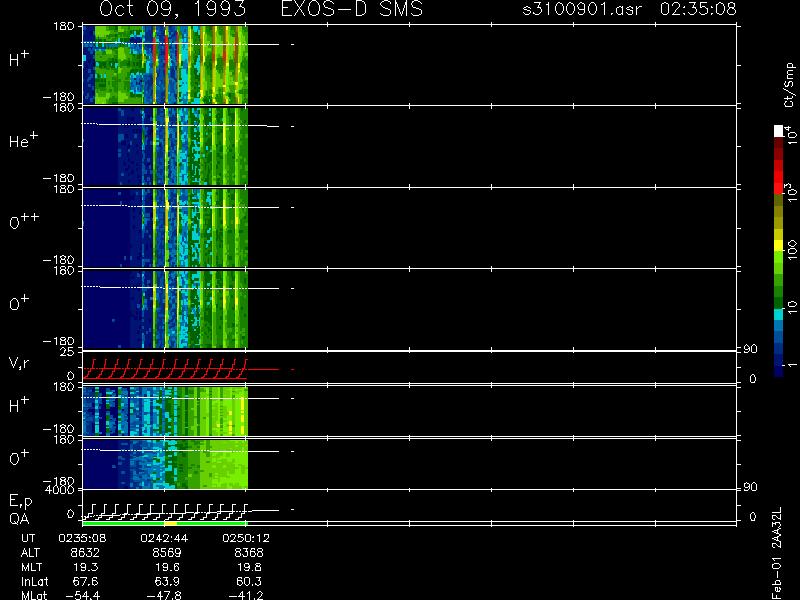Click the yellow segment in QA bar
This screenshot has width=800, height=600.
(170, 523)
